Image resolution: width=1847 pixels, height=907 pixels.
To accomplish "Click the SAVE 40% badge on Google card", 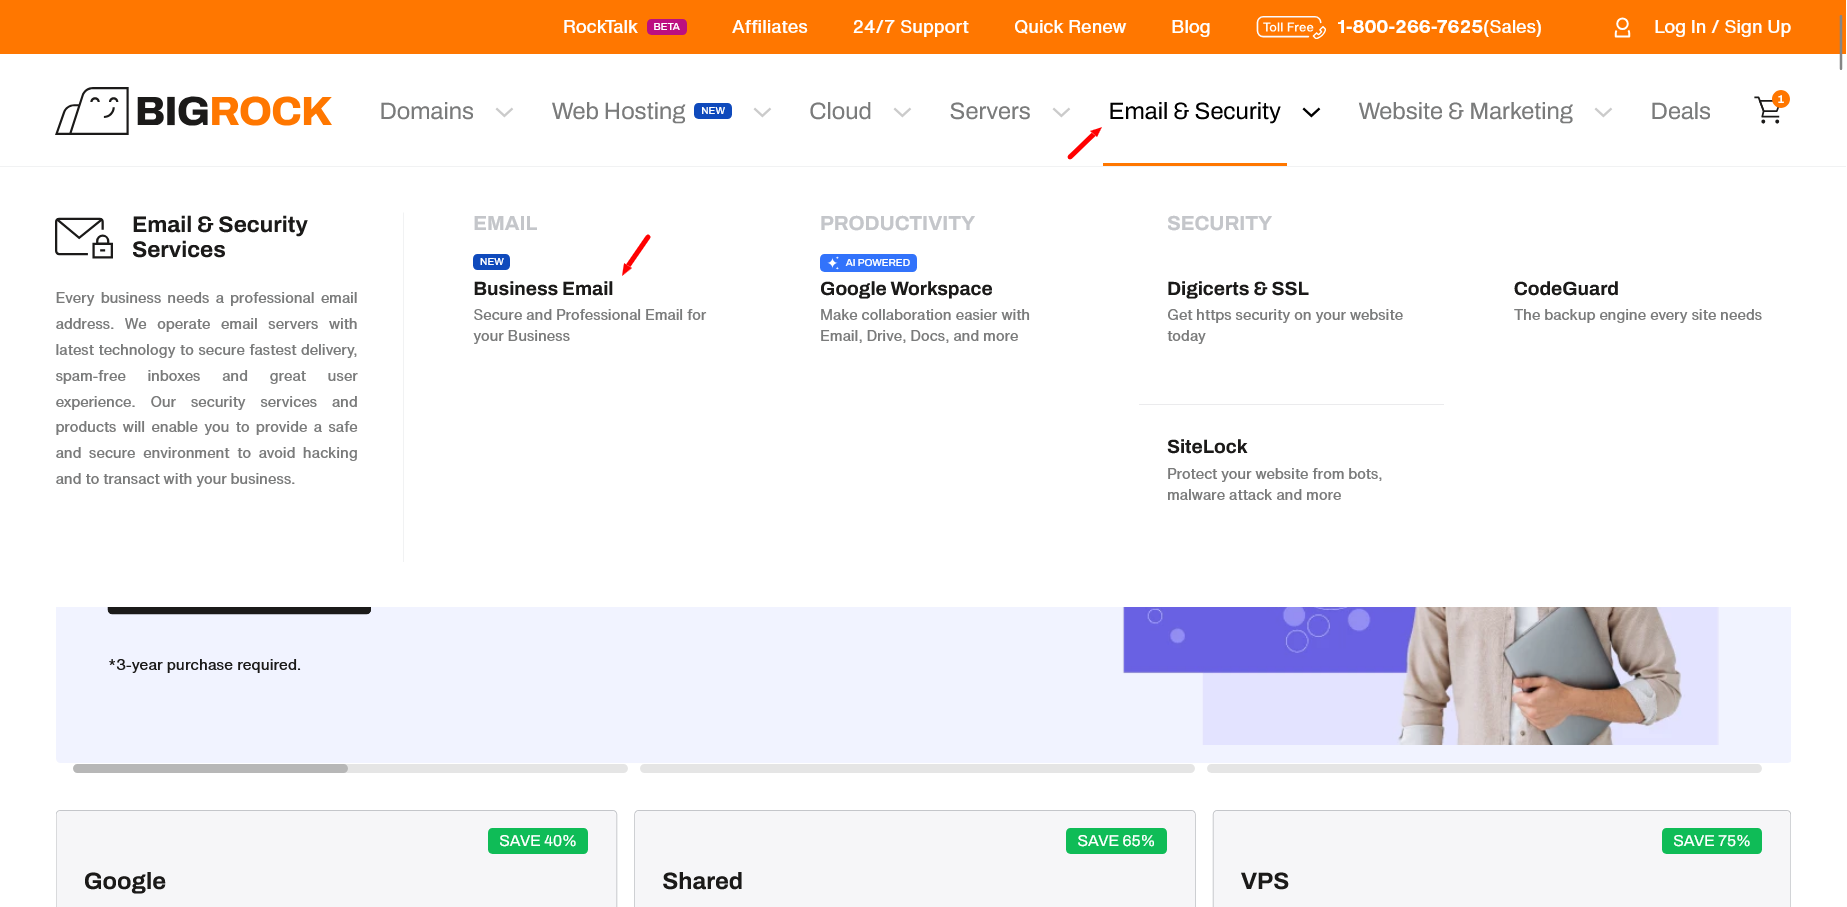I will tap(537, 841).
